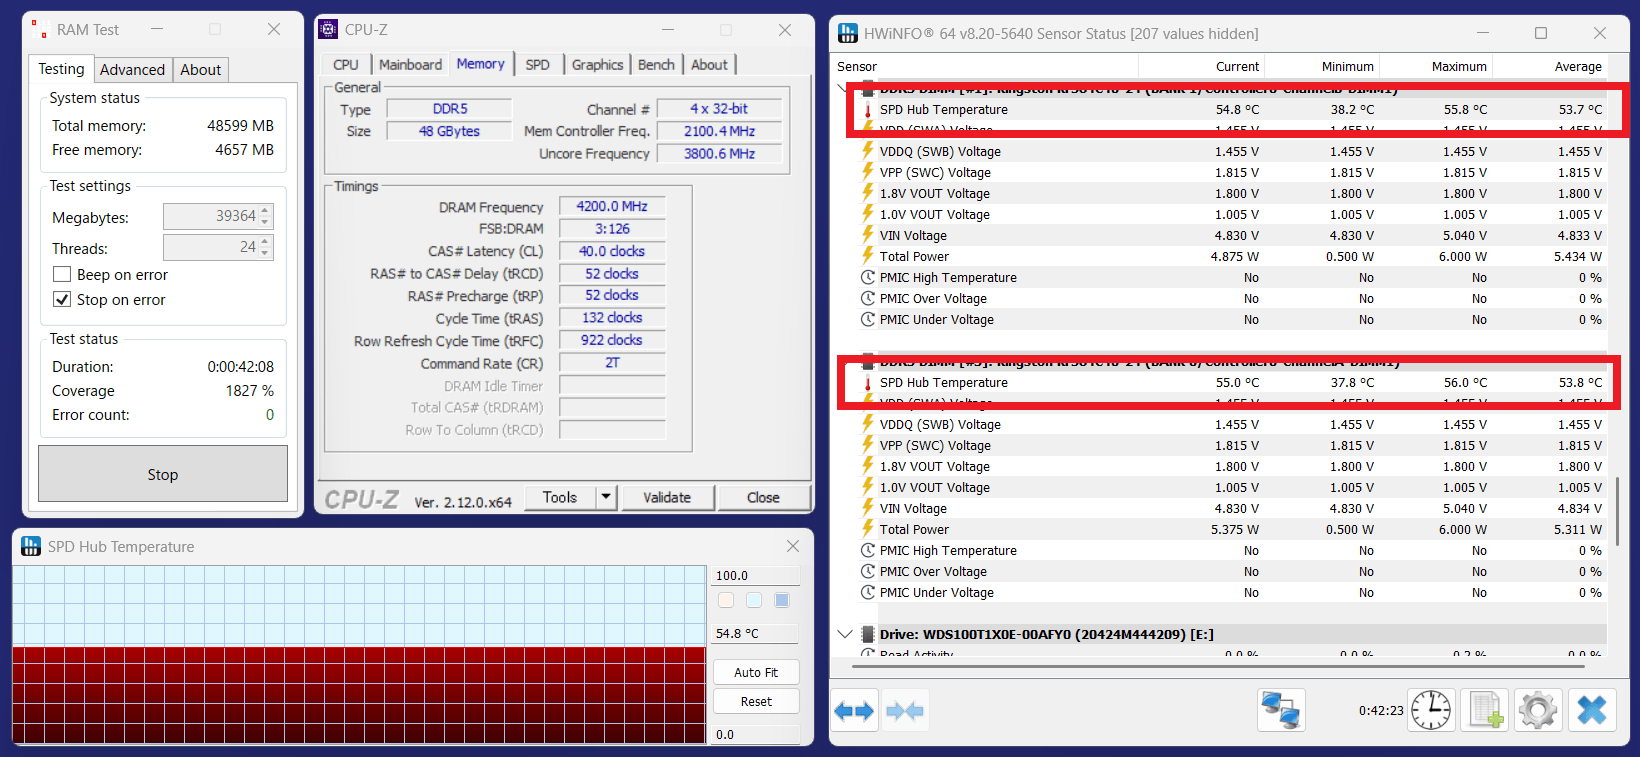Click the expand columns double-arrow icon in HWiNFO
This screenshot has height=757, width=1640.
[x=854, y=711]
